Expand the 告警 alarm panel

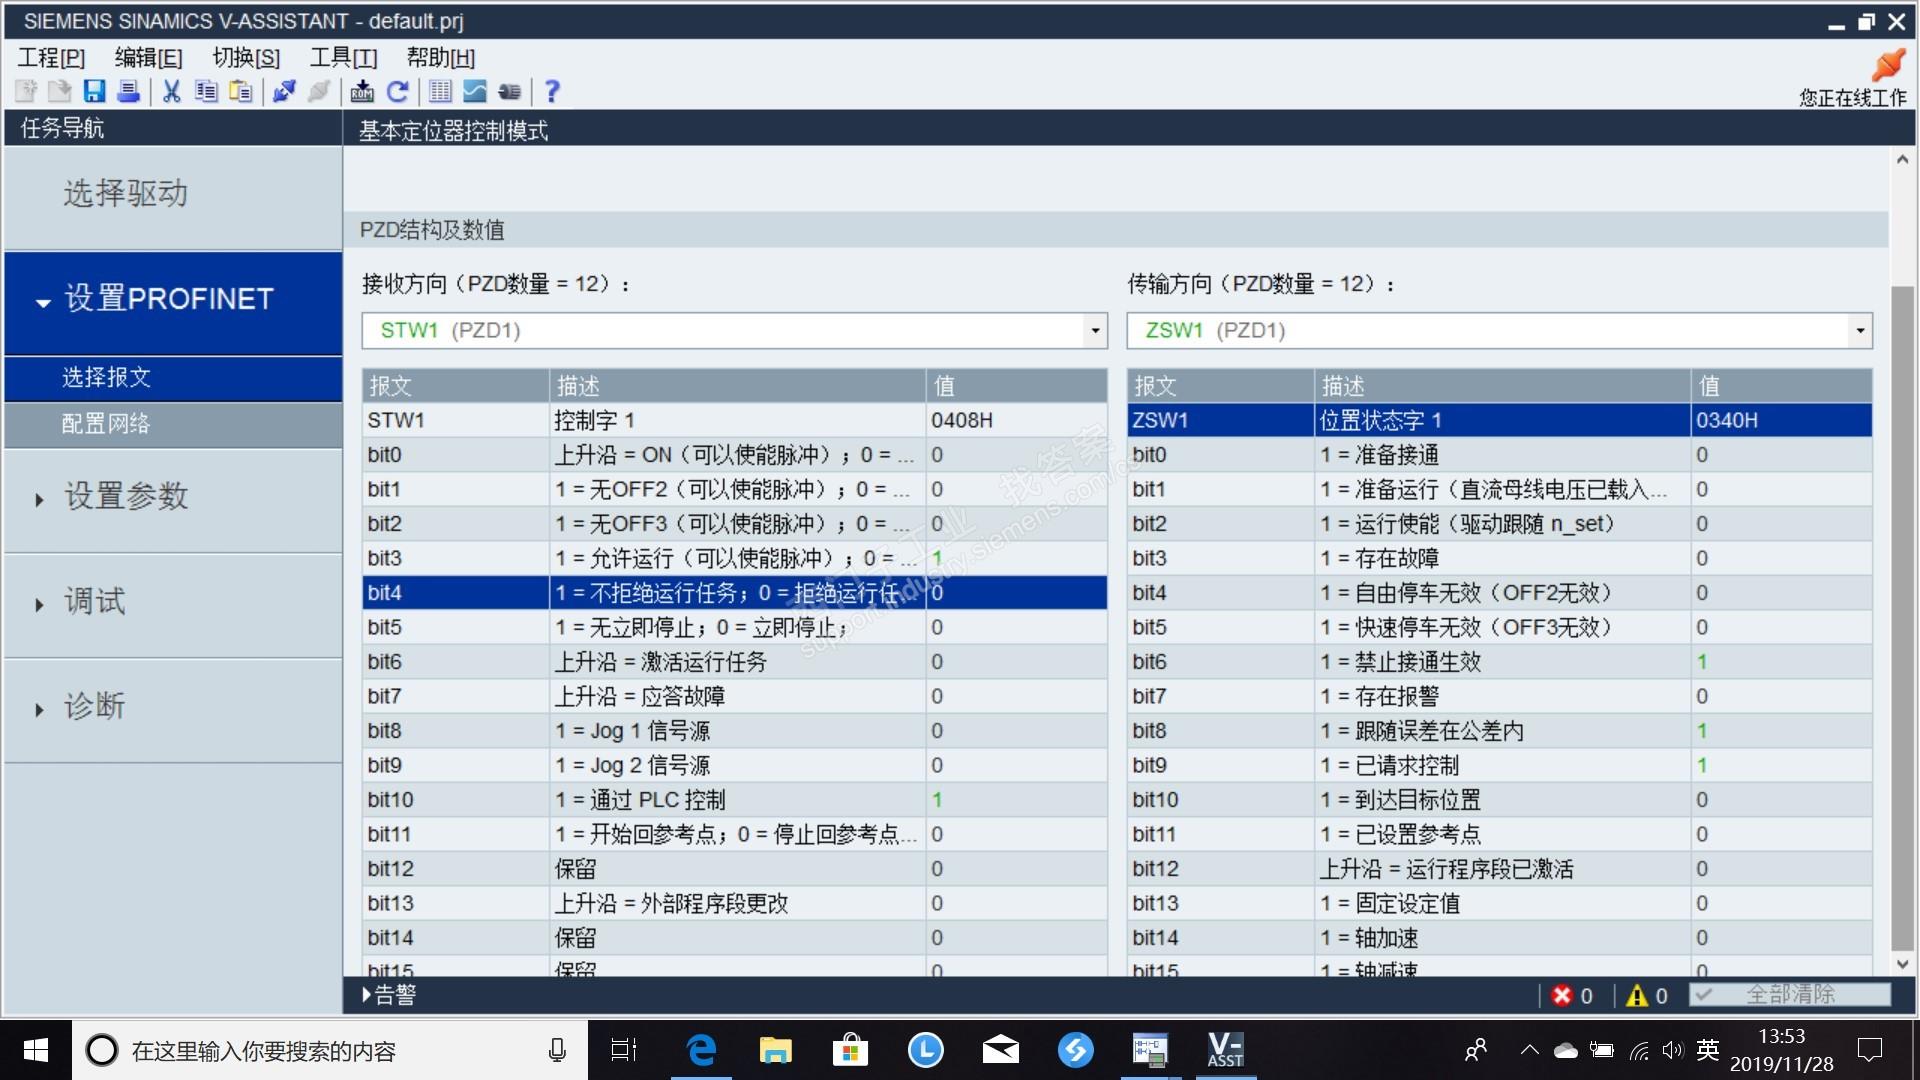pyautogui.click(x=390, y=995)
